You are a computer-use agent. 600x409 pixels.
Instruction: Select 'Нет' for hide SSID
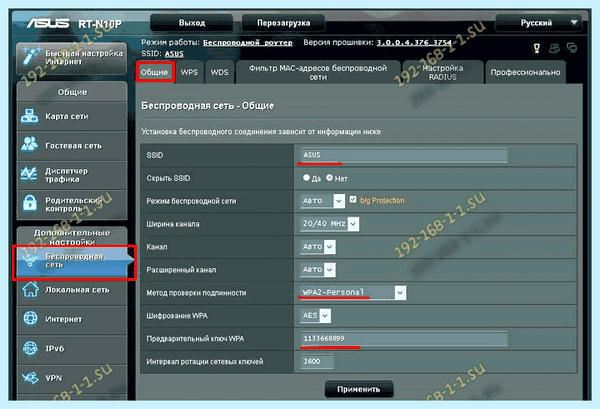[x=329, y=178]
